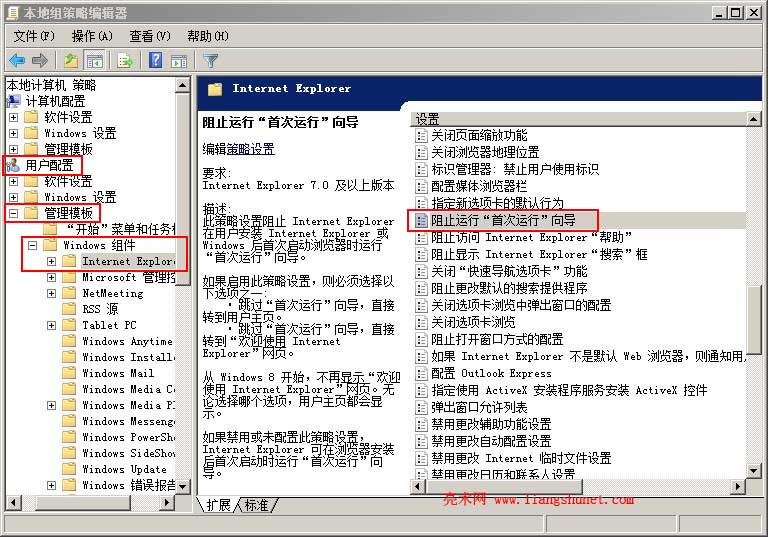768x537 pixels.
Task: Select the Windows Anytime tree folder
Action: [128, 342]
